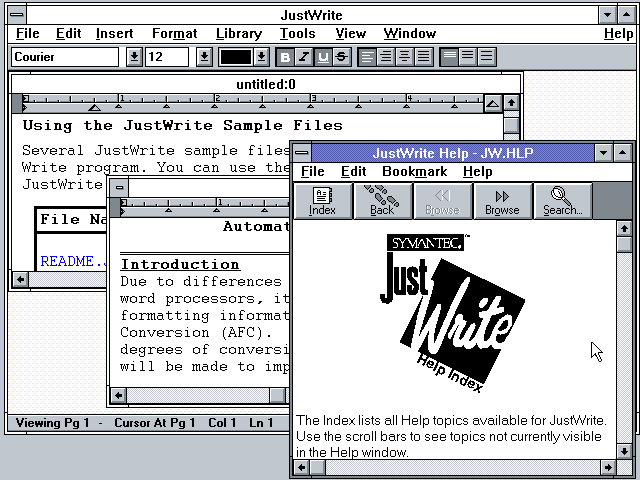640x480 pixels.
Task: Open the Edit menu in JustWrite
Action: click(x=69, y=33)
